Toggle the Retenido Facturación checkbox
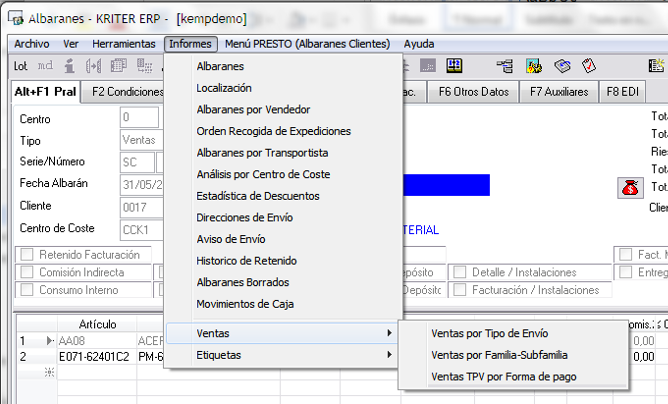Viewport: 668px width, 404px height. [x=27, y=254]
